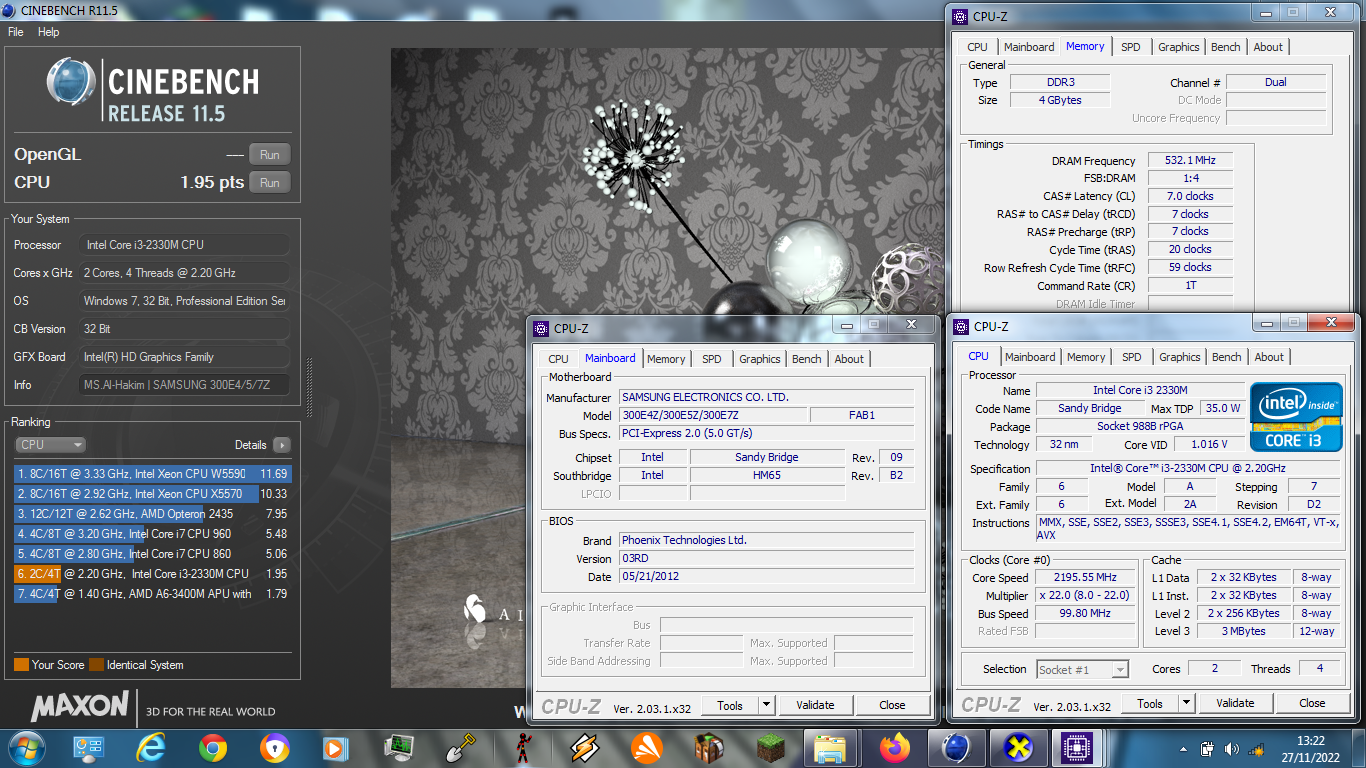Expand ranking Details arrow button
Screen dimensions: 1366x768
(281, 445)
